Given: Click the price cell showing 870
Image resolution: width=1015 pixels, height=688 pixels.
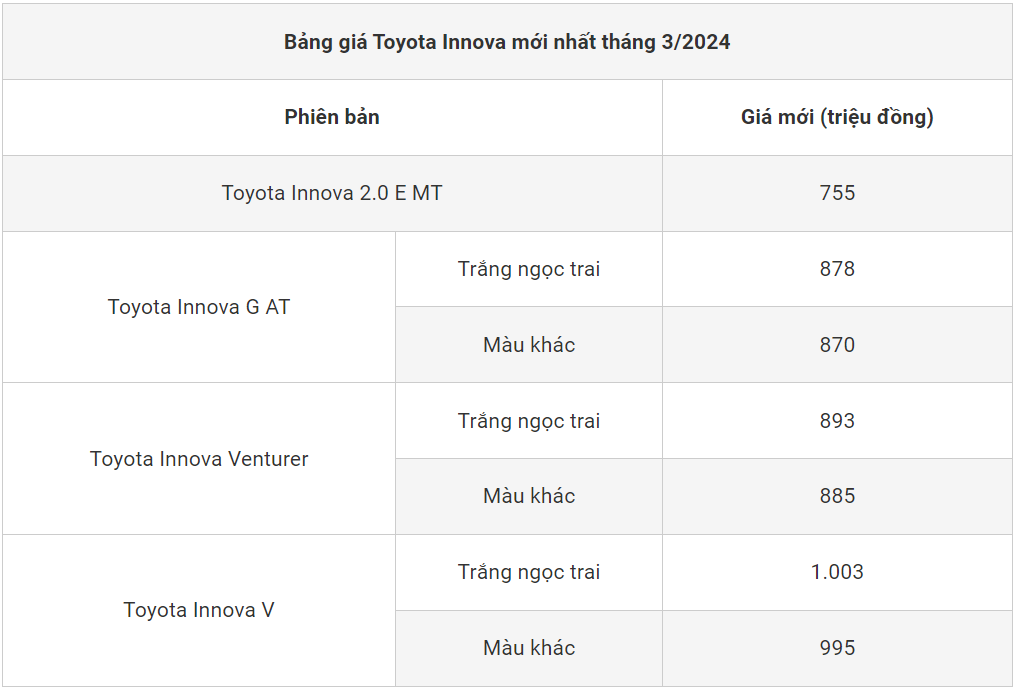Looking at the screenshot, I should [x=837, y=345].
